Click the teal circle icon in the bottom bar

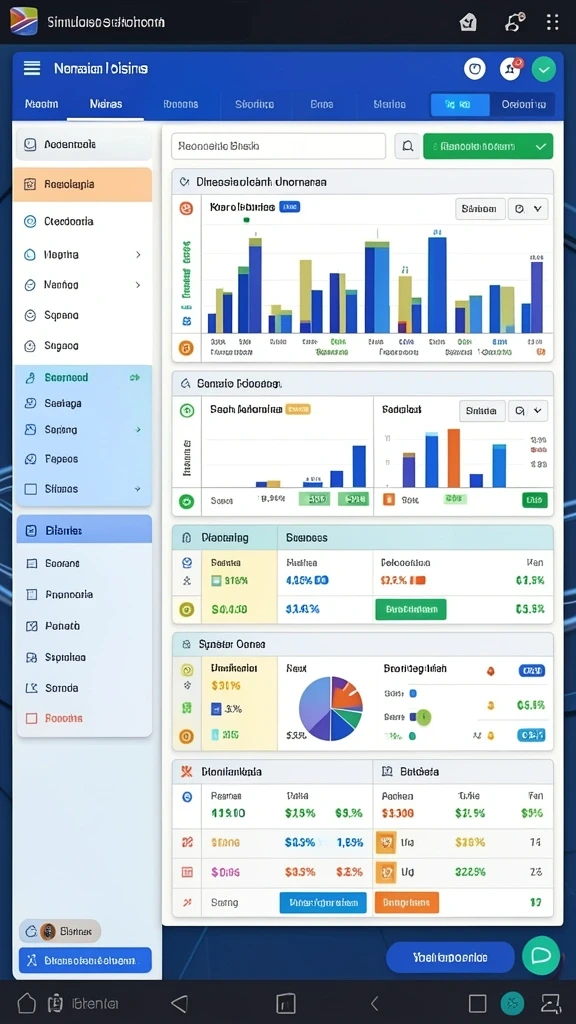pyautogui.click(x=512, y=1003)
